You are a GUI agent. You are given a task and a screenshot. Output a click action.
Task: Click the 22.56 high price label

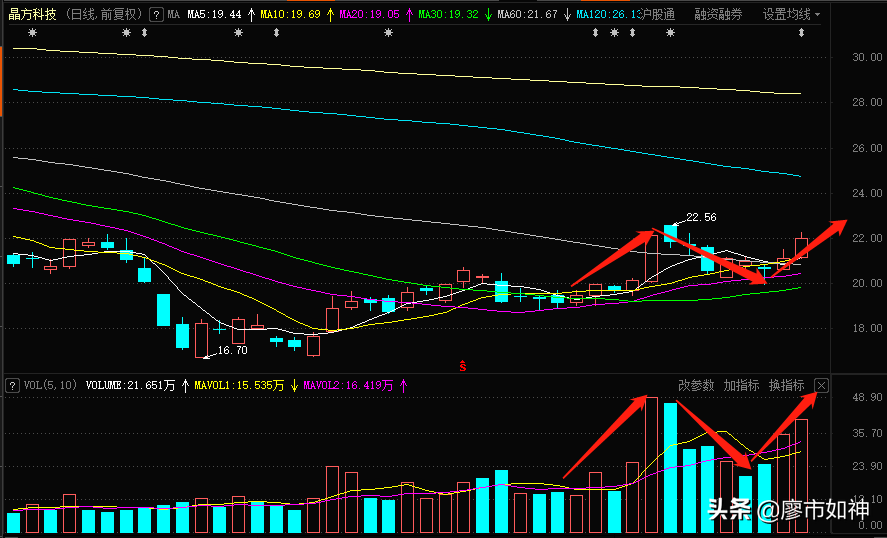coord(701,217)
